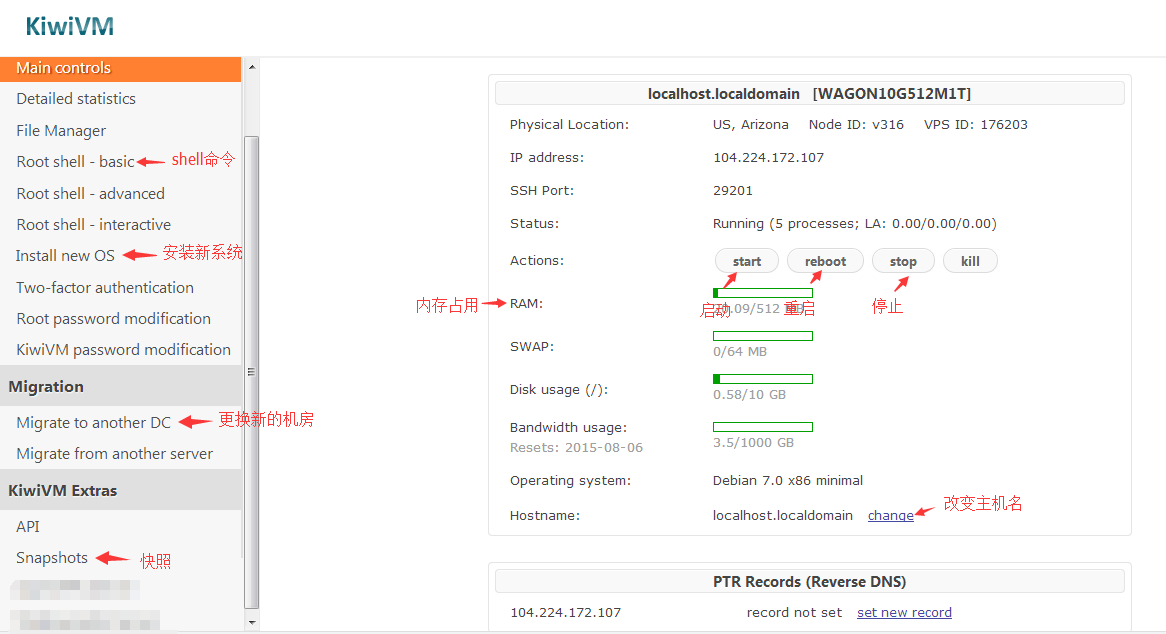The width and height of the screenshot is (1166, 634).
Task: Open the File Manager
Action: coord(61,131)
